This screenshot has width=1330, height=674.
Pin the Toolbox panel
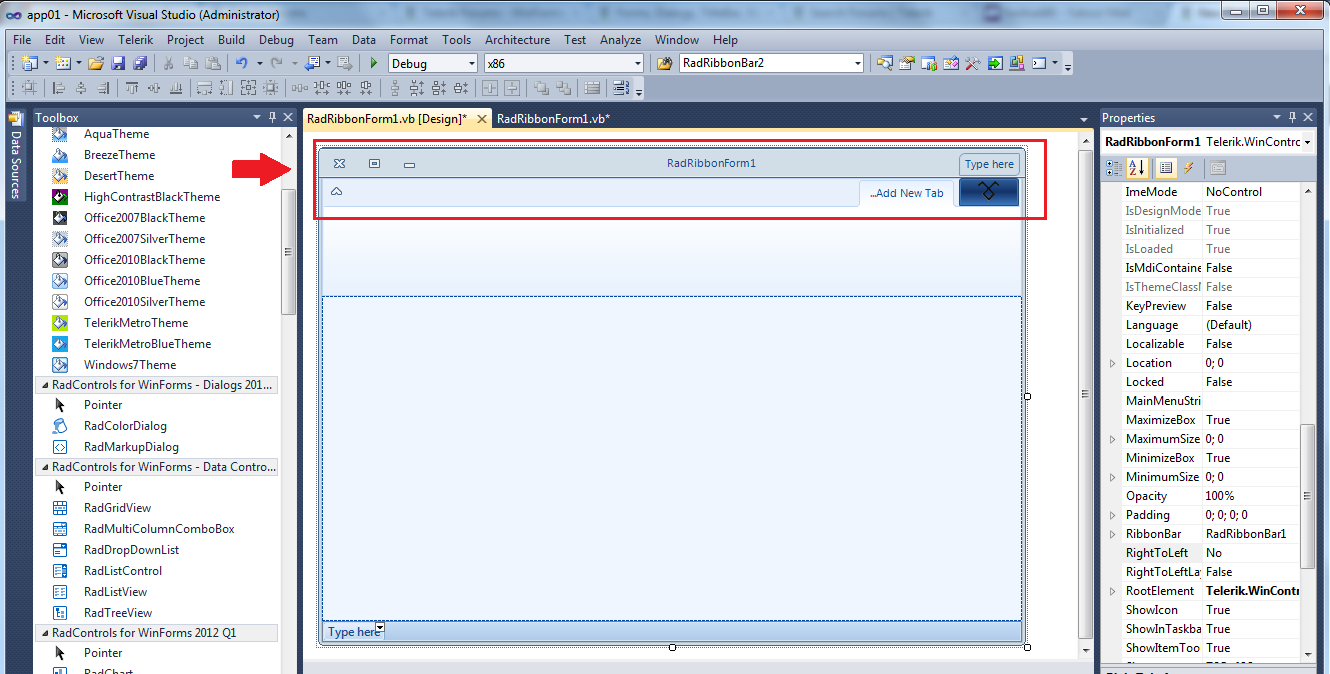pos(272,117)
